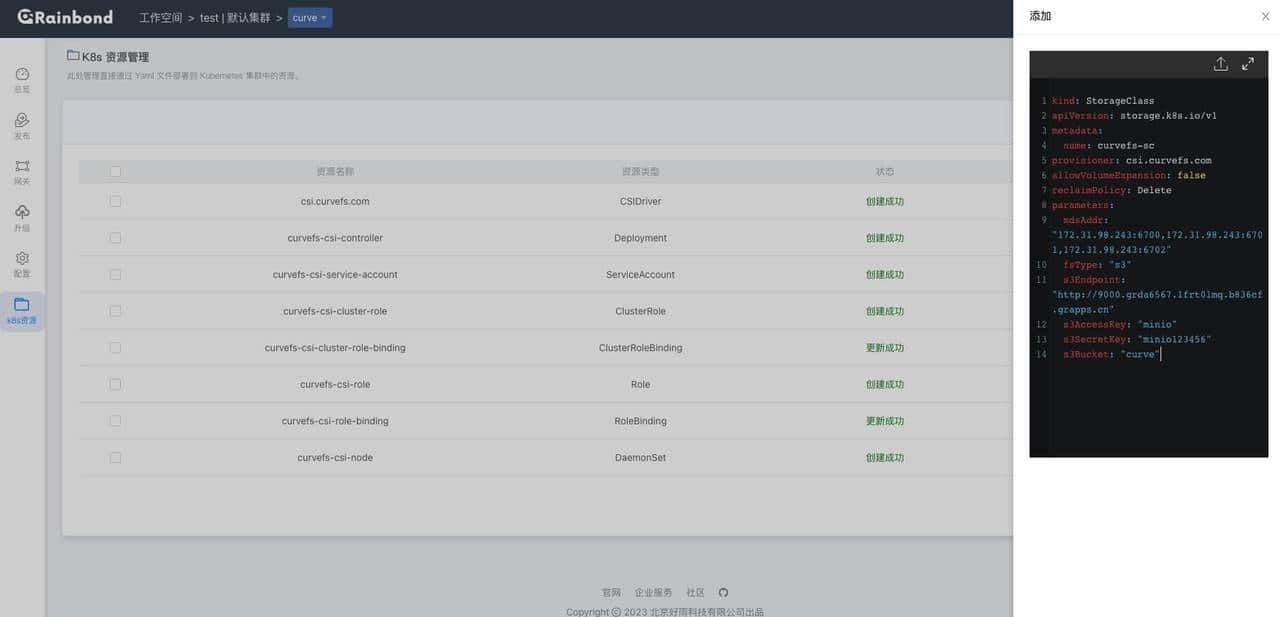Click the test | 默认集群 breadcrumb
The width and height of the screenshot is (1280, 617).
click(x=235, y=18)
